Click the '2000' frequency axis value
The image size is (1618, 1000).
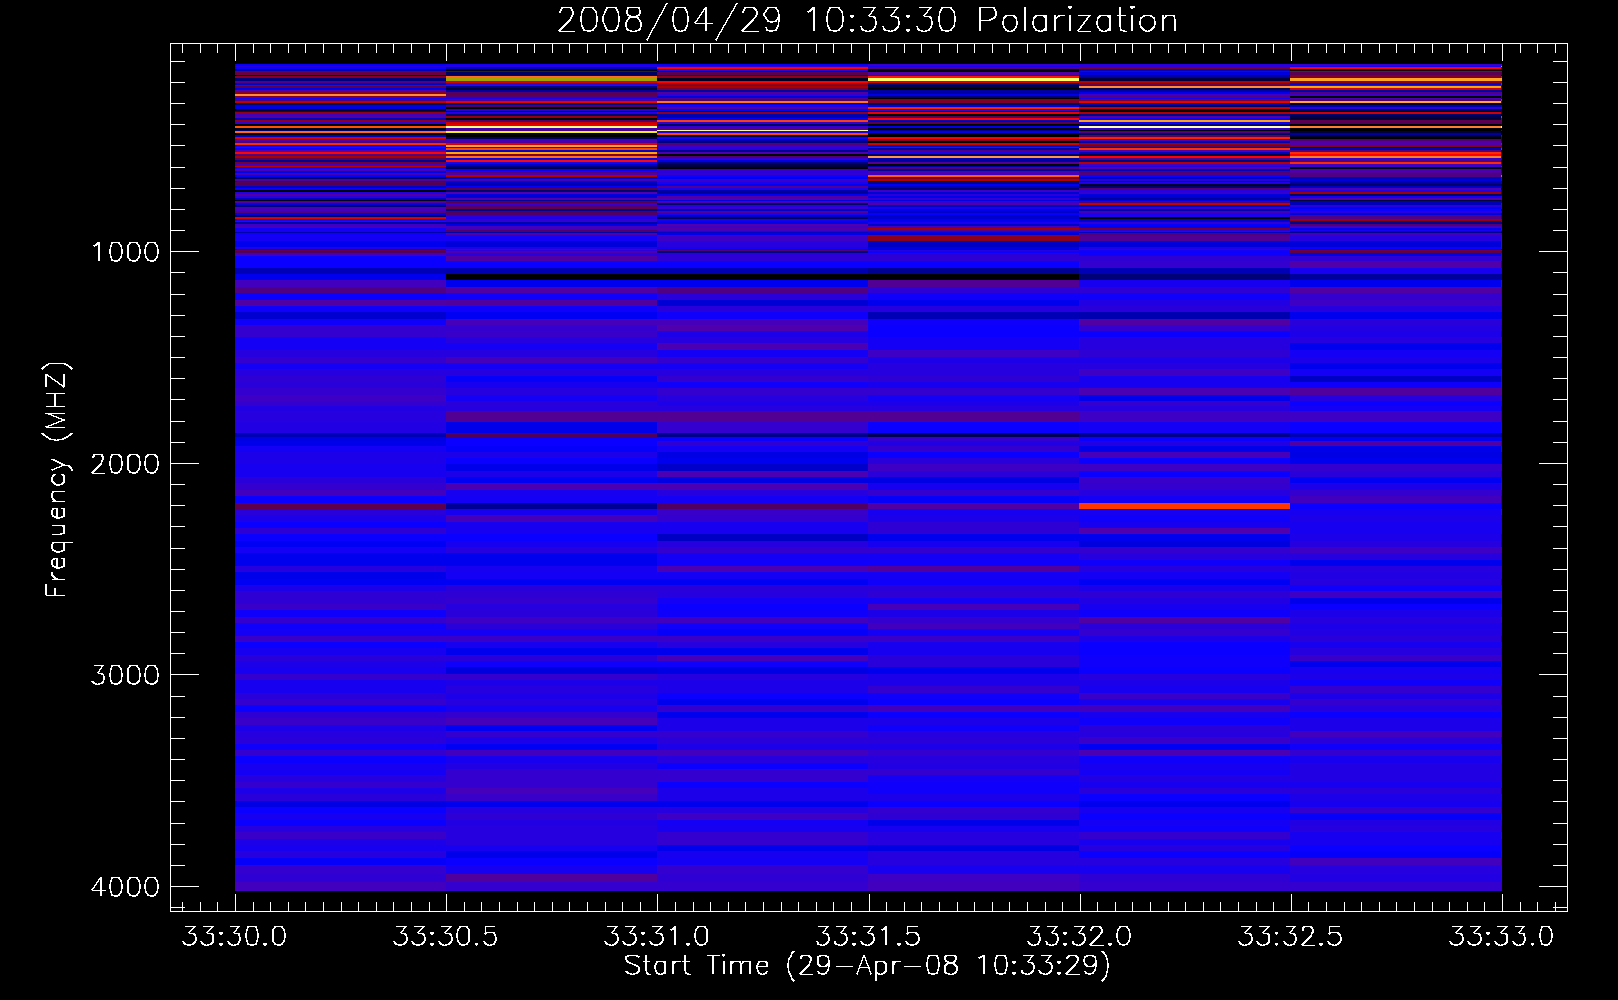[126, 463]
